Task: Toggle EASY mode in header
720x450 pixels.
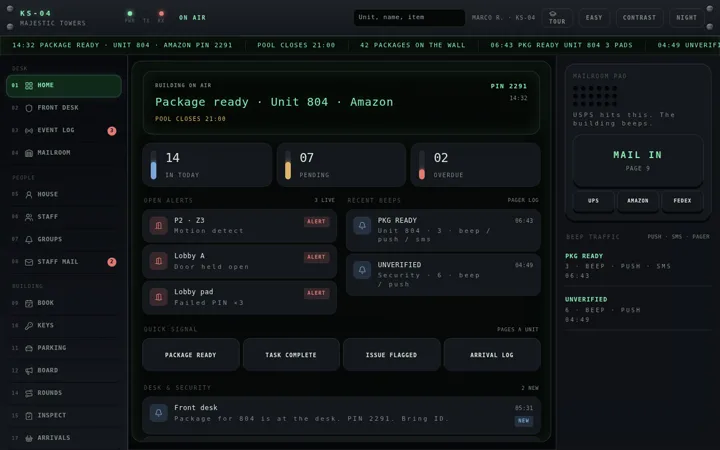Action: tap(594, 18)
